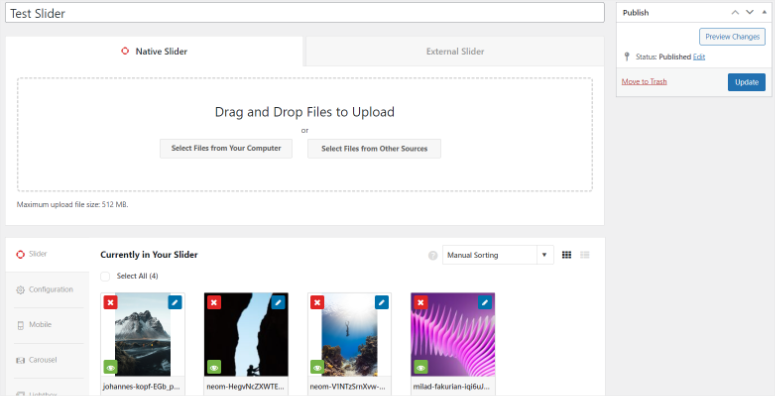Move Publish panel down with arrow
Image resolution: width=775 pixels, height=396 pixels.
(750, 12)
